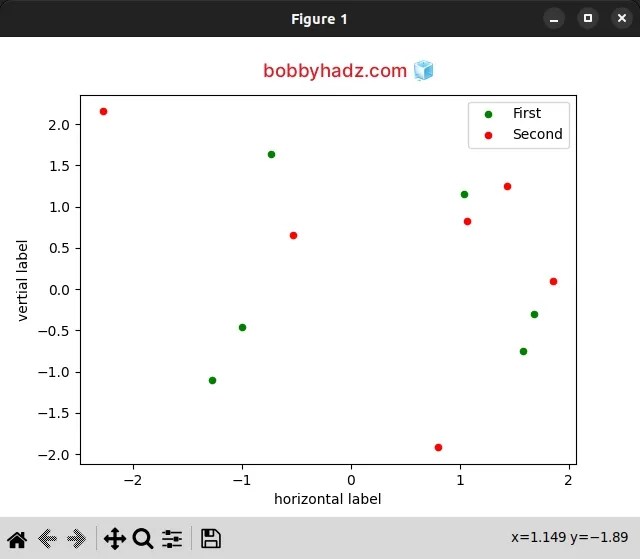Image resolution: width=640 pixels, height=559 pixels.
Task: Click the Second legend label
Action: pos(538,134)
